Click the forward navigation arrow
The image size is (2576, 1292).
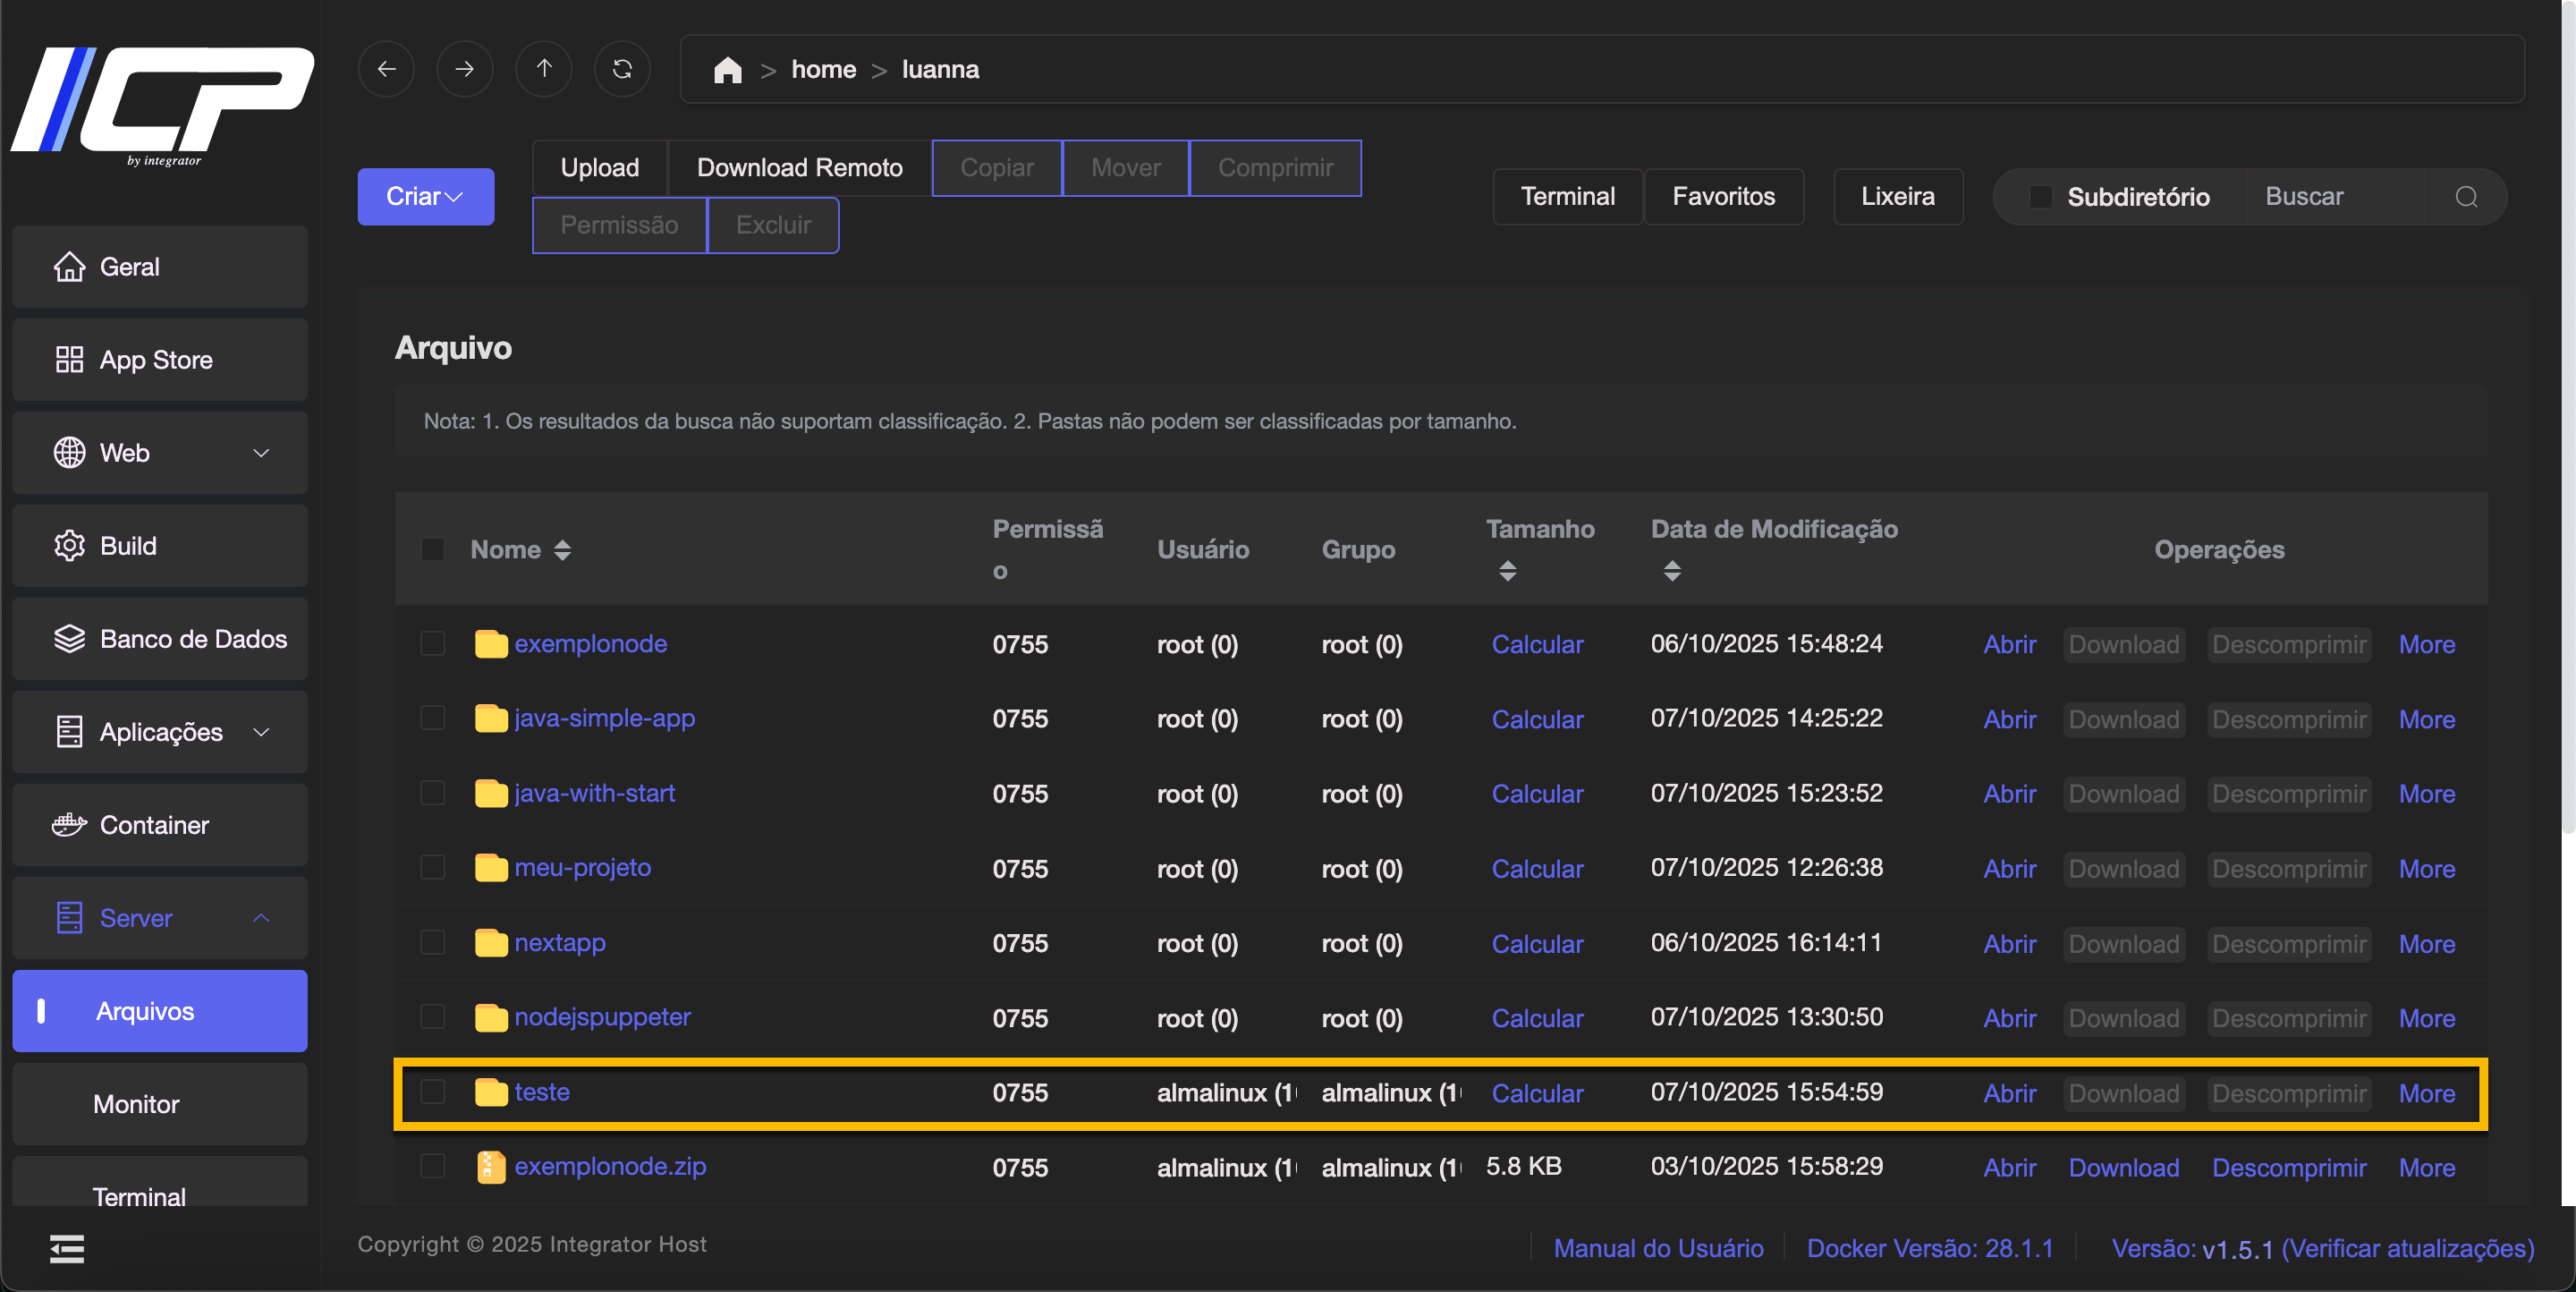pos(464,69)
